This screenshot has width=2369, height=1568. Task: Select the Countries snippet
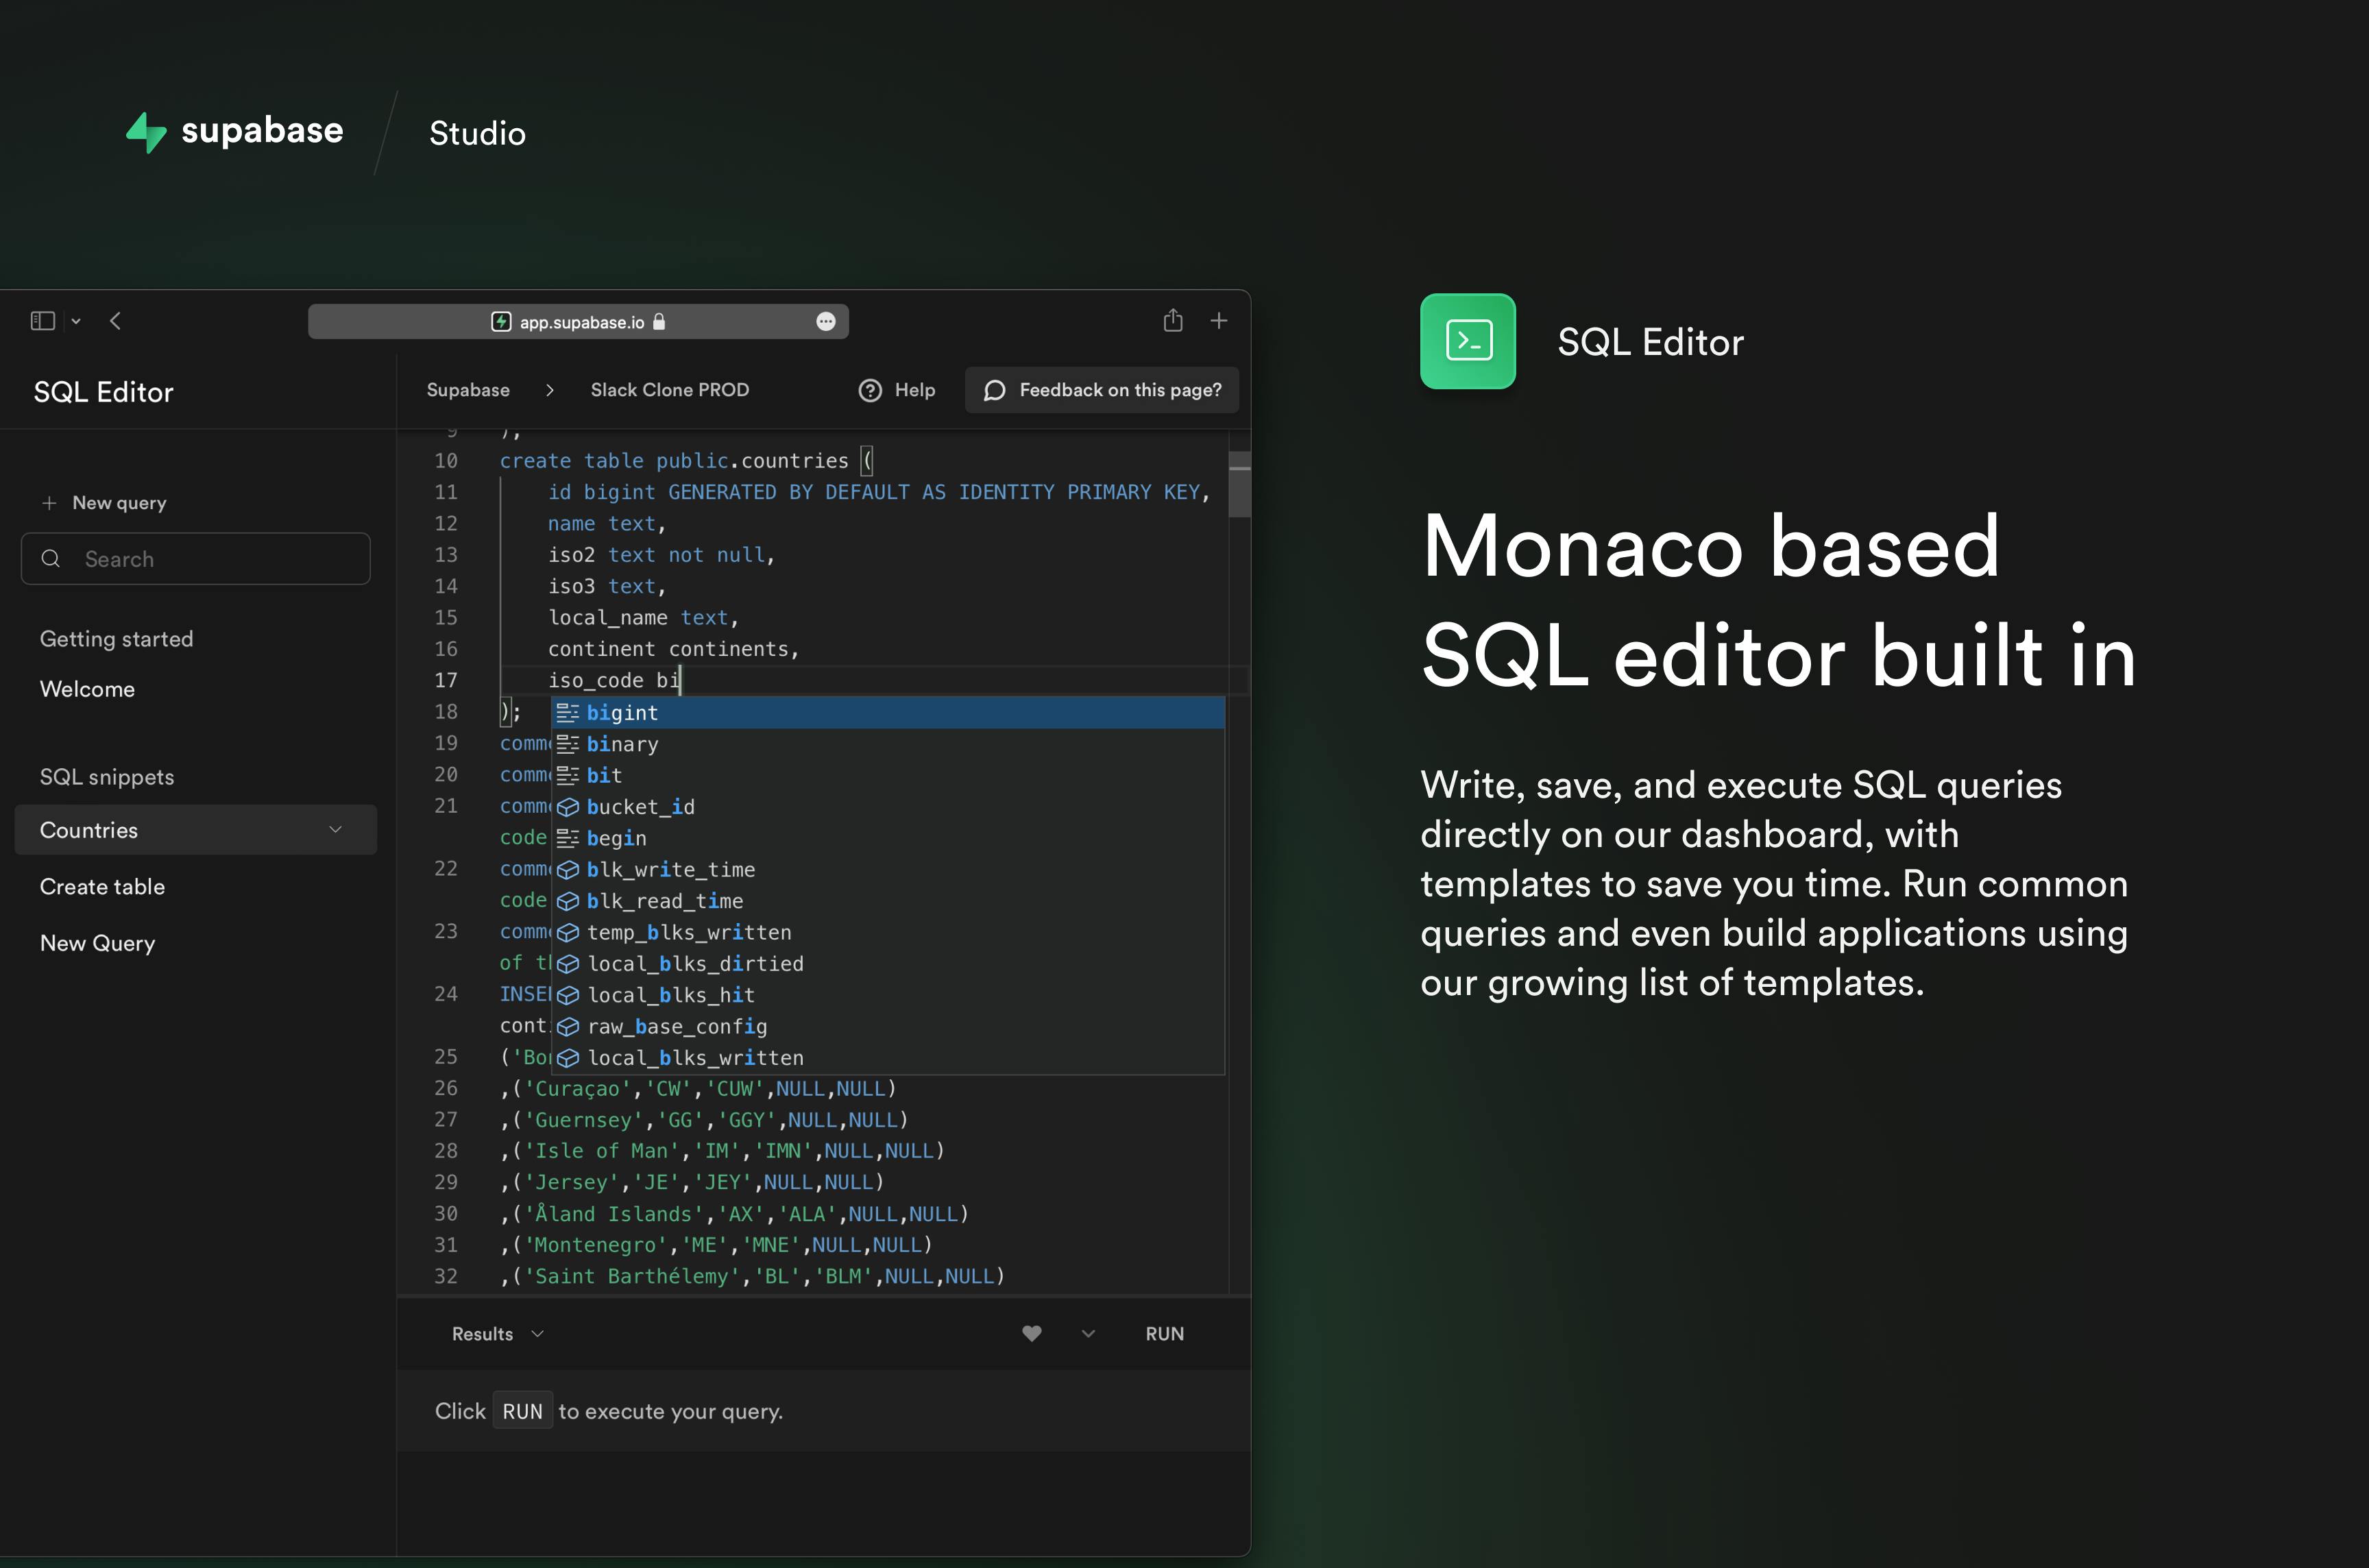(196, 830)
